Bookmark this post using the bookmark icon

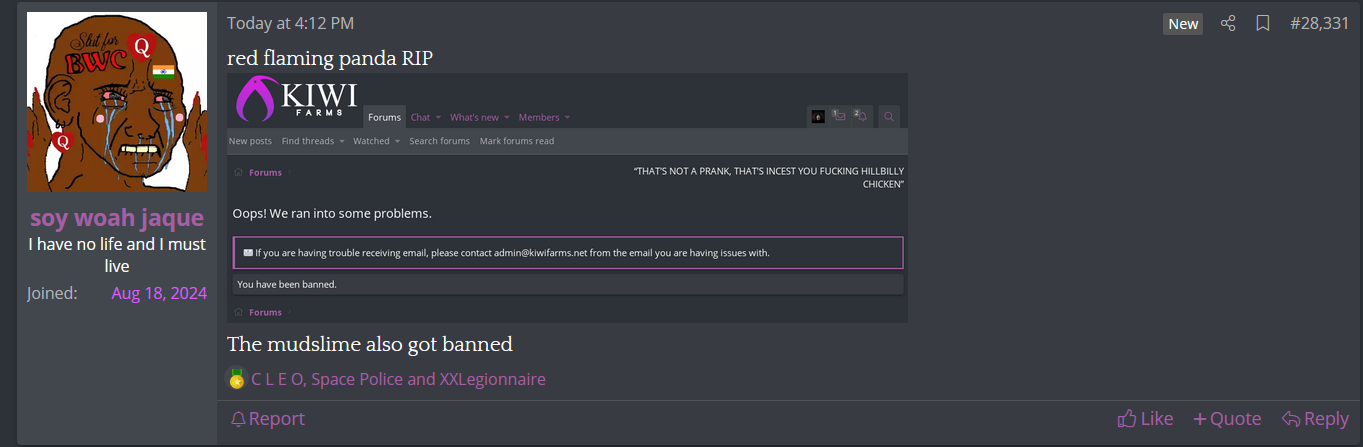(x=1262, y=24)
